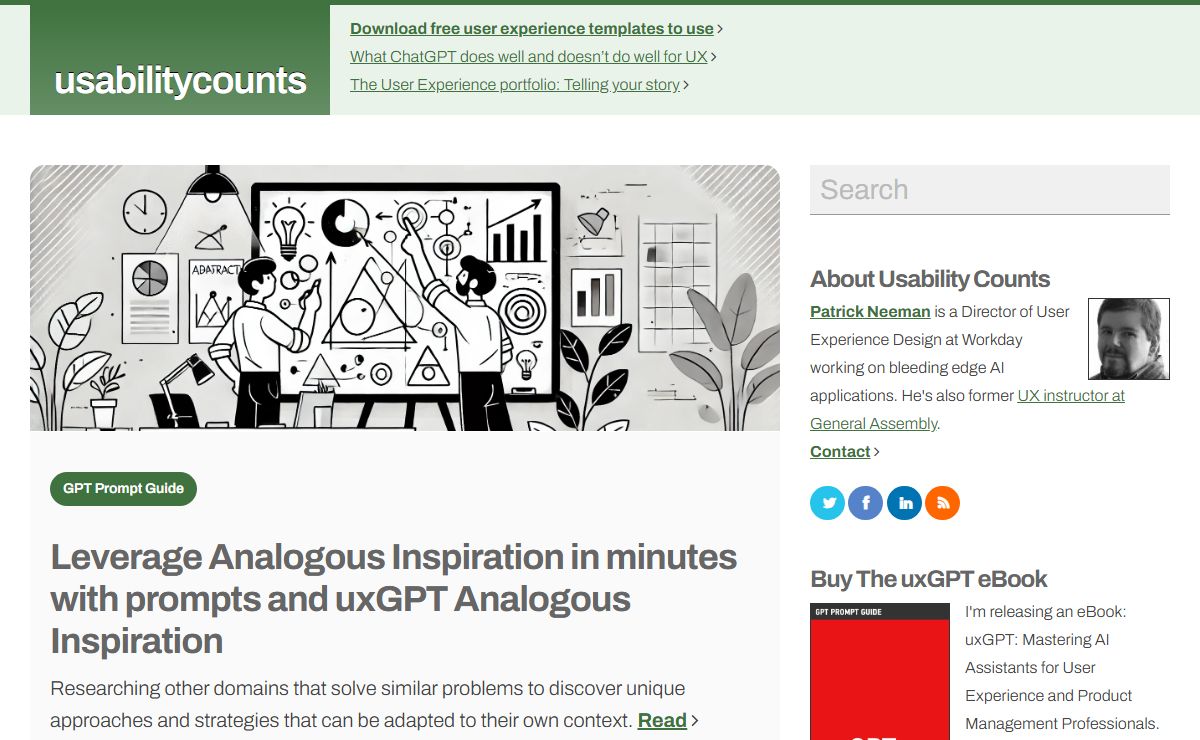
Task: Click the whiteboard illustration article image
Action: tap(405, 298)
